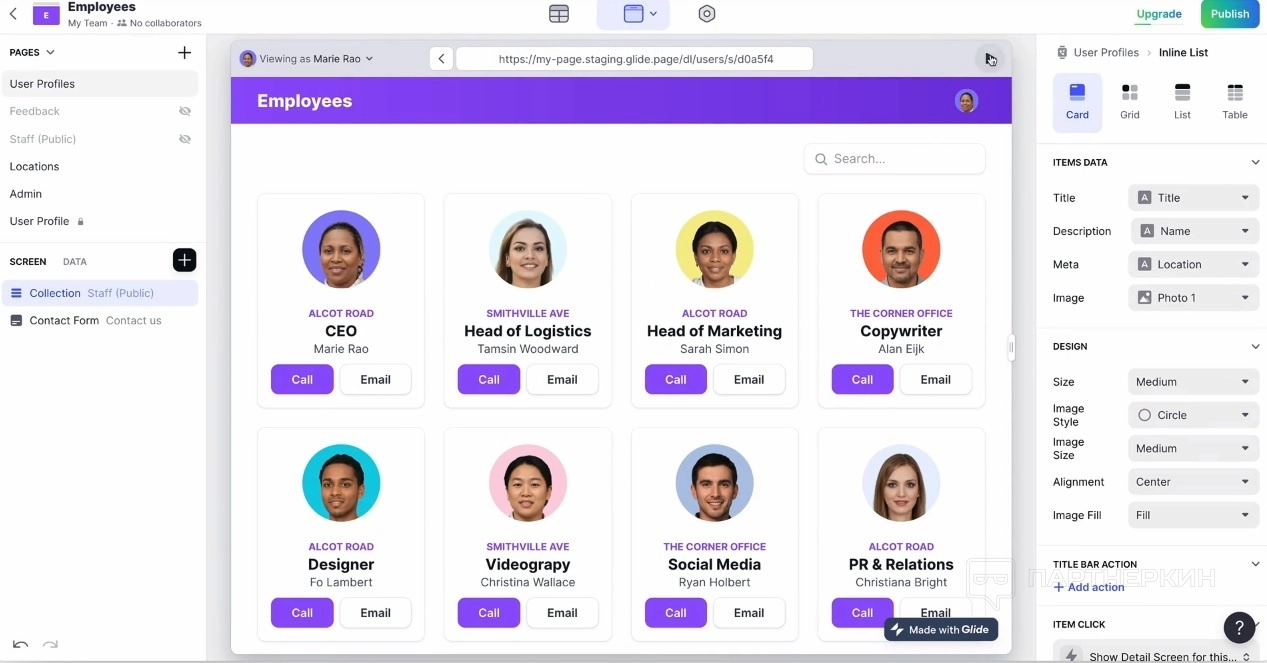Screen dimensions: 1267x663
Task: Open Image Style Circle dropdown
Action: tap(1193, 415)
